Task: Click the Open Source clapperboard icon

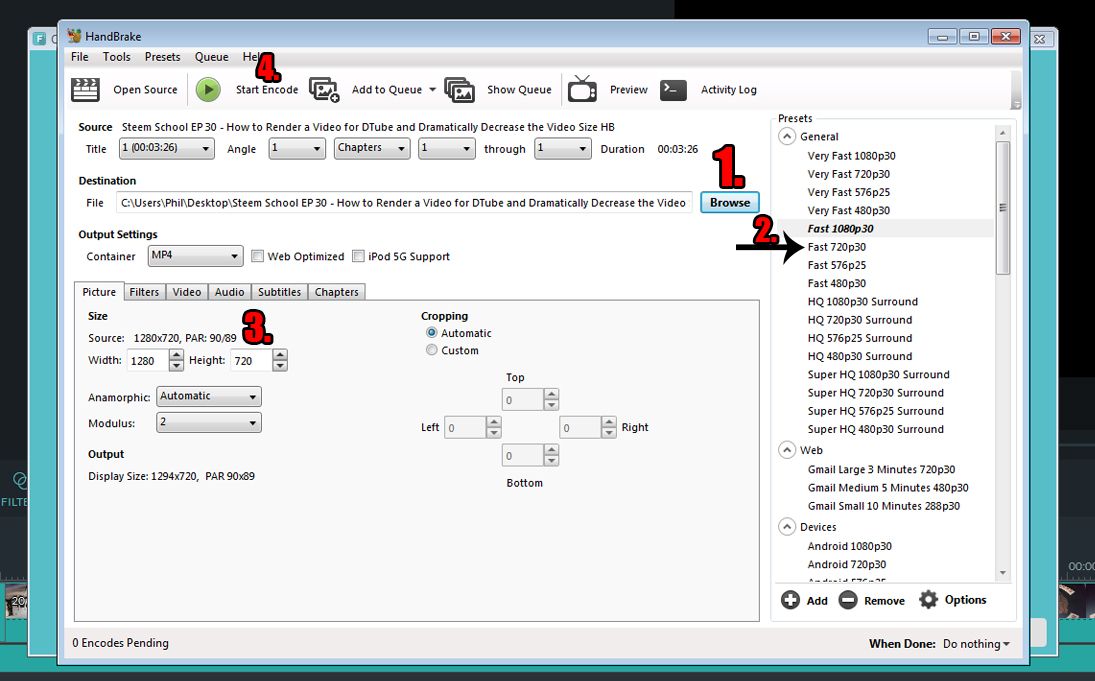Action: click(x=85, y=89)
